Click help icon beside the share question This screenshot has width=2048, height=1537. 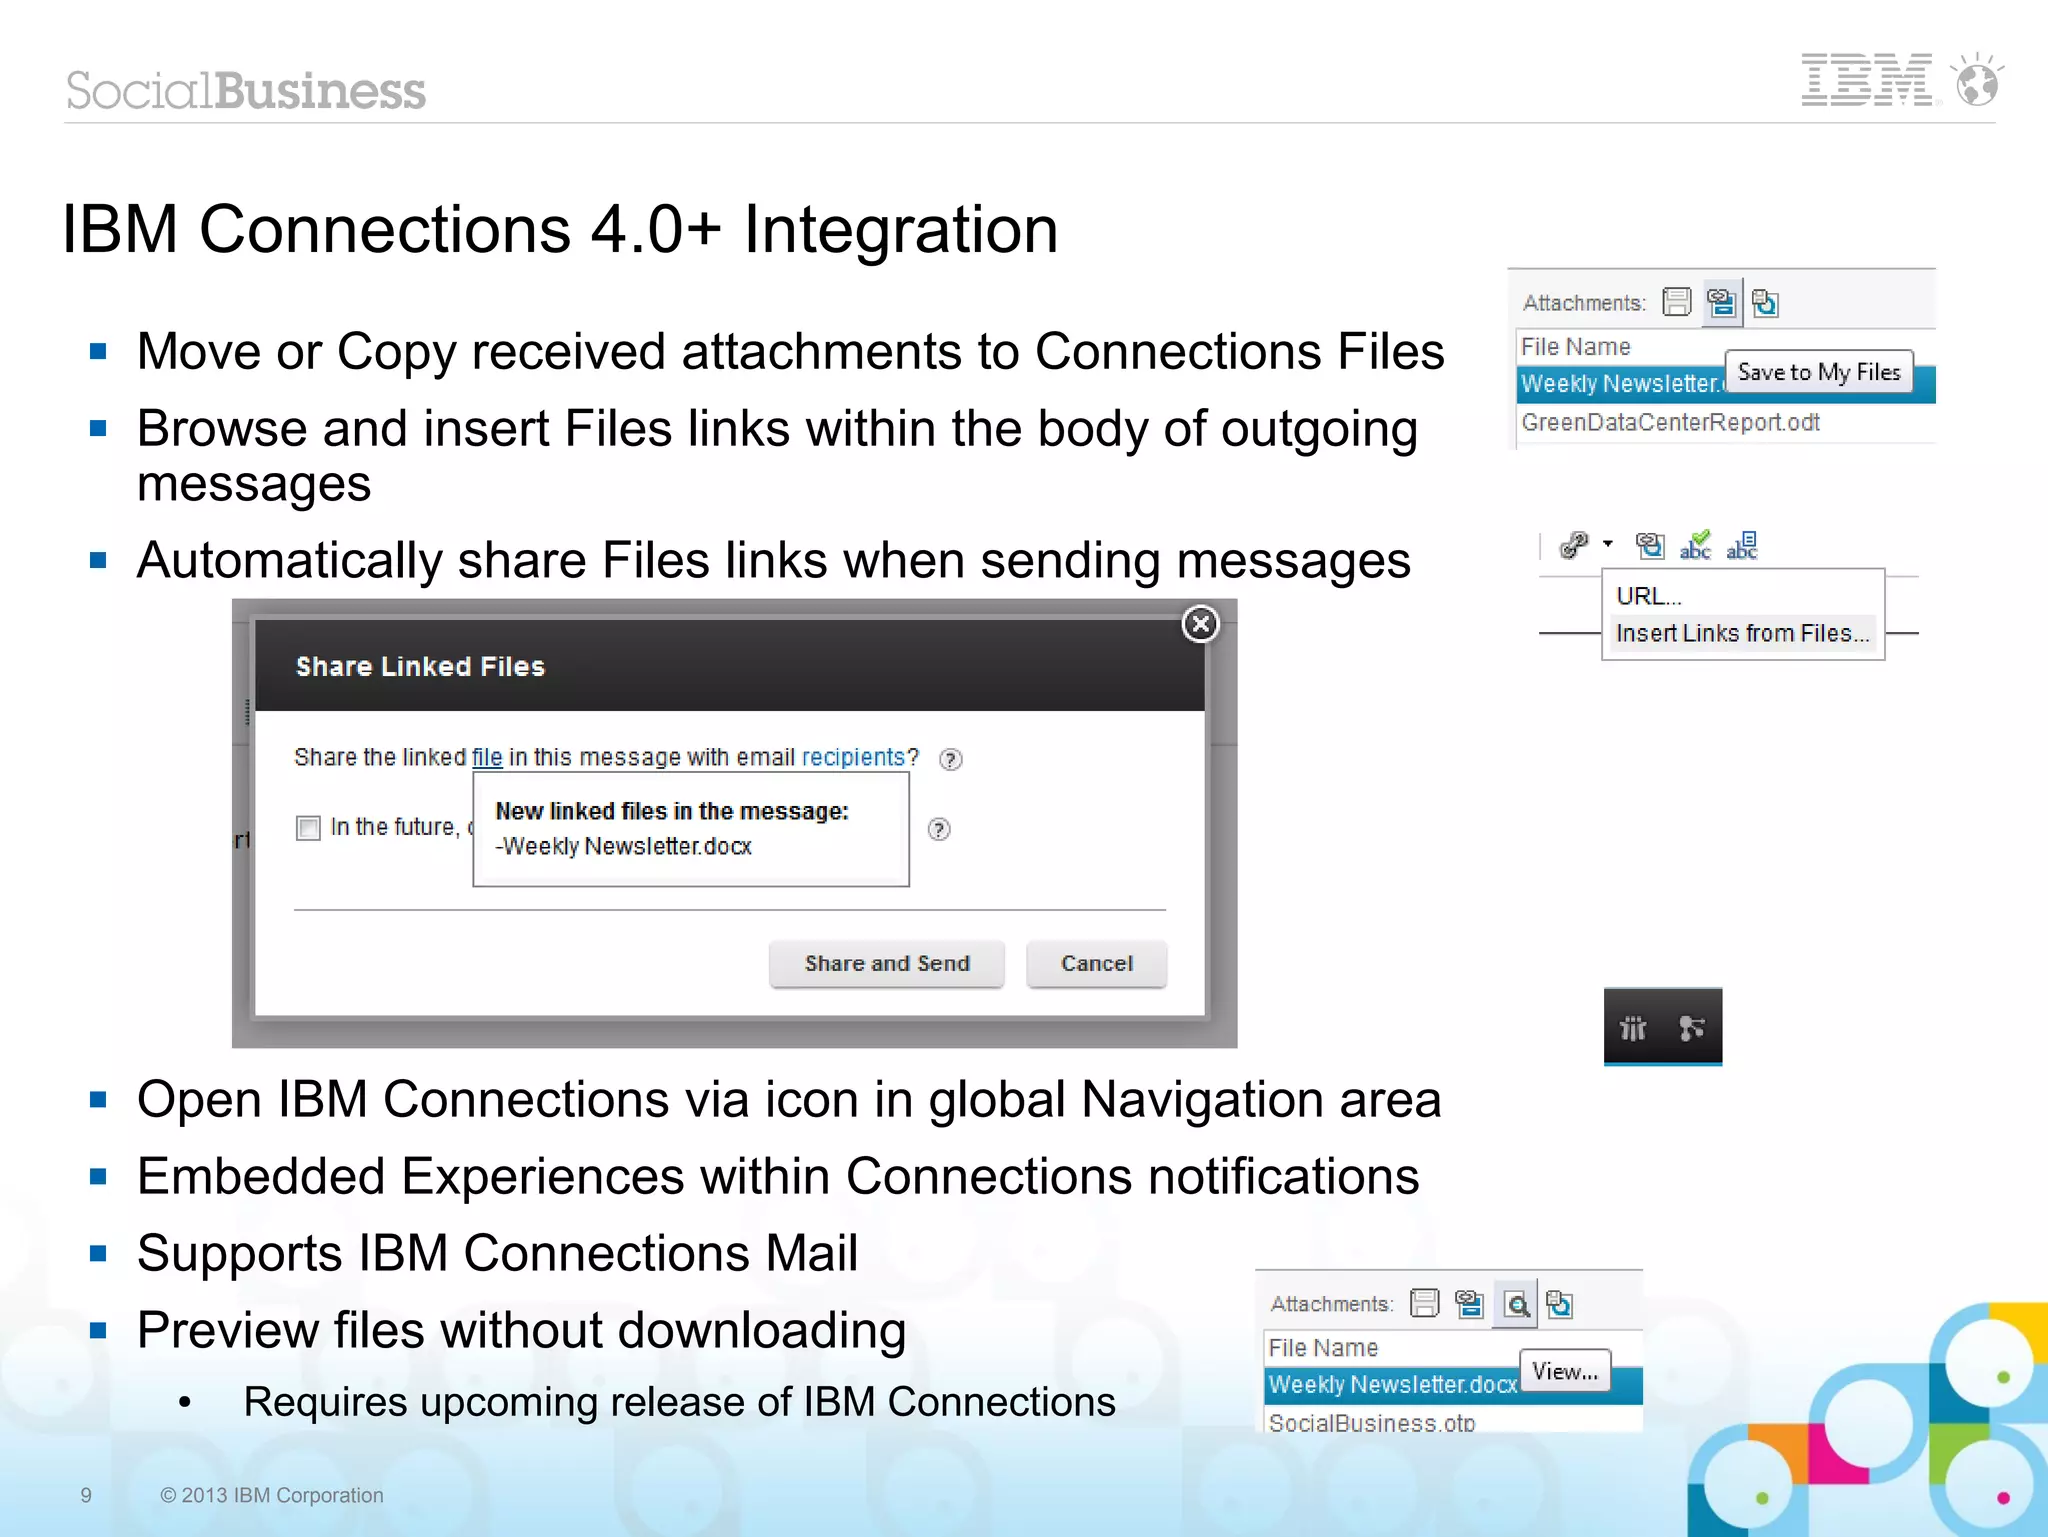[x=951, y=759]
